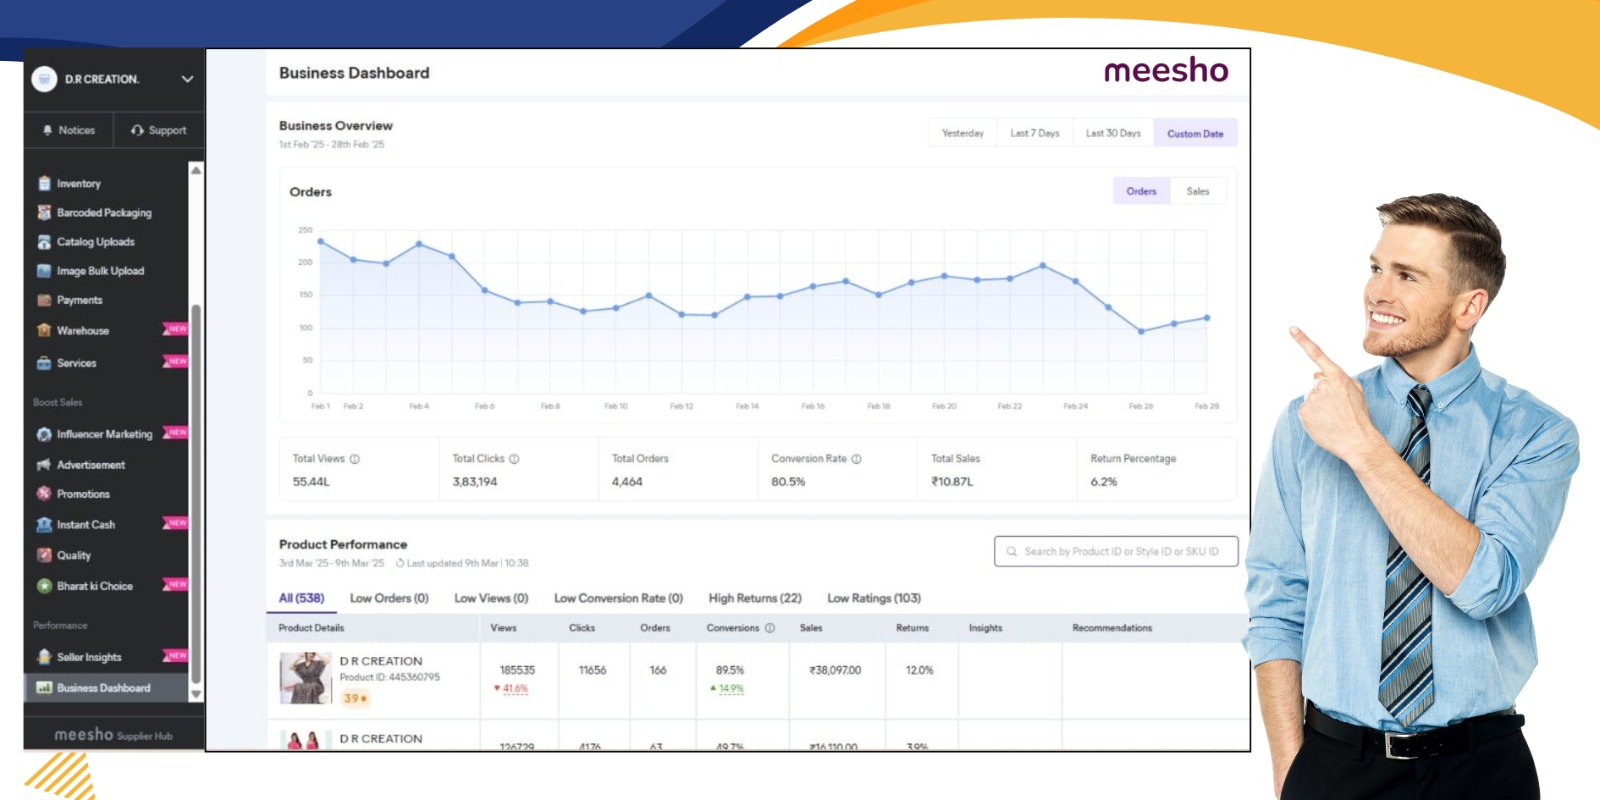Open the Advertisement menu link
Viewport: 1600px width, 800px height.
tap(91, 465)
